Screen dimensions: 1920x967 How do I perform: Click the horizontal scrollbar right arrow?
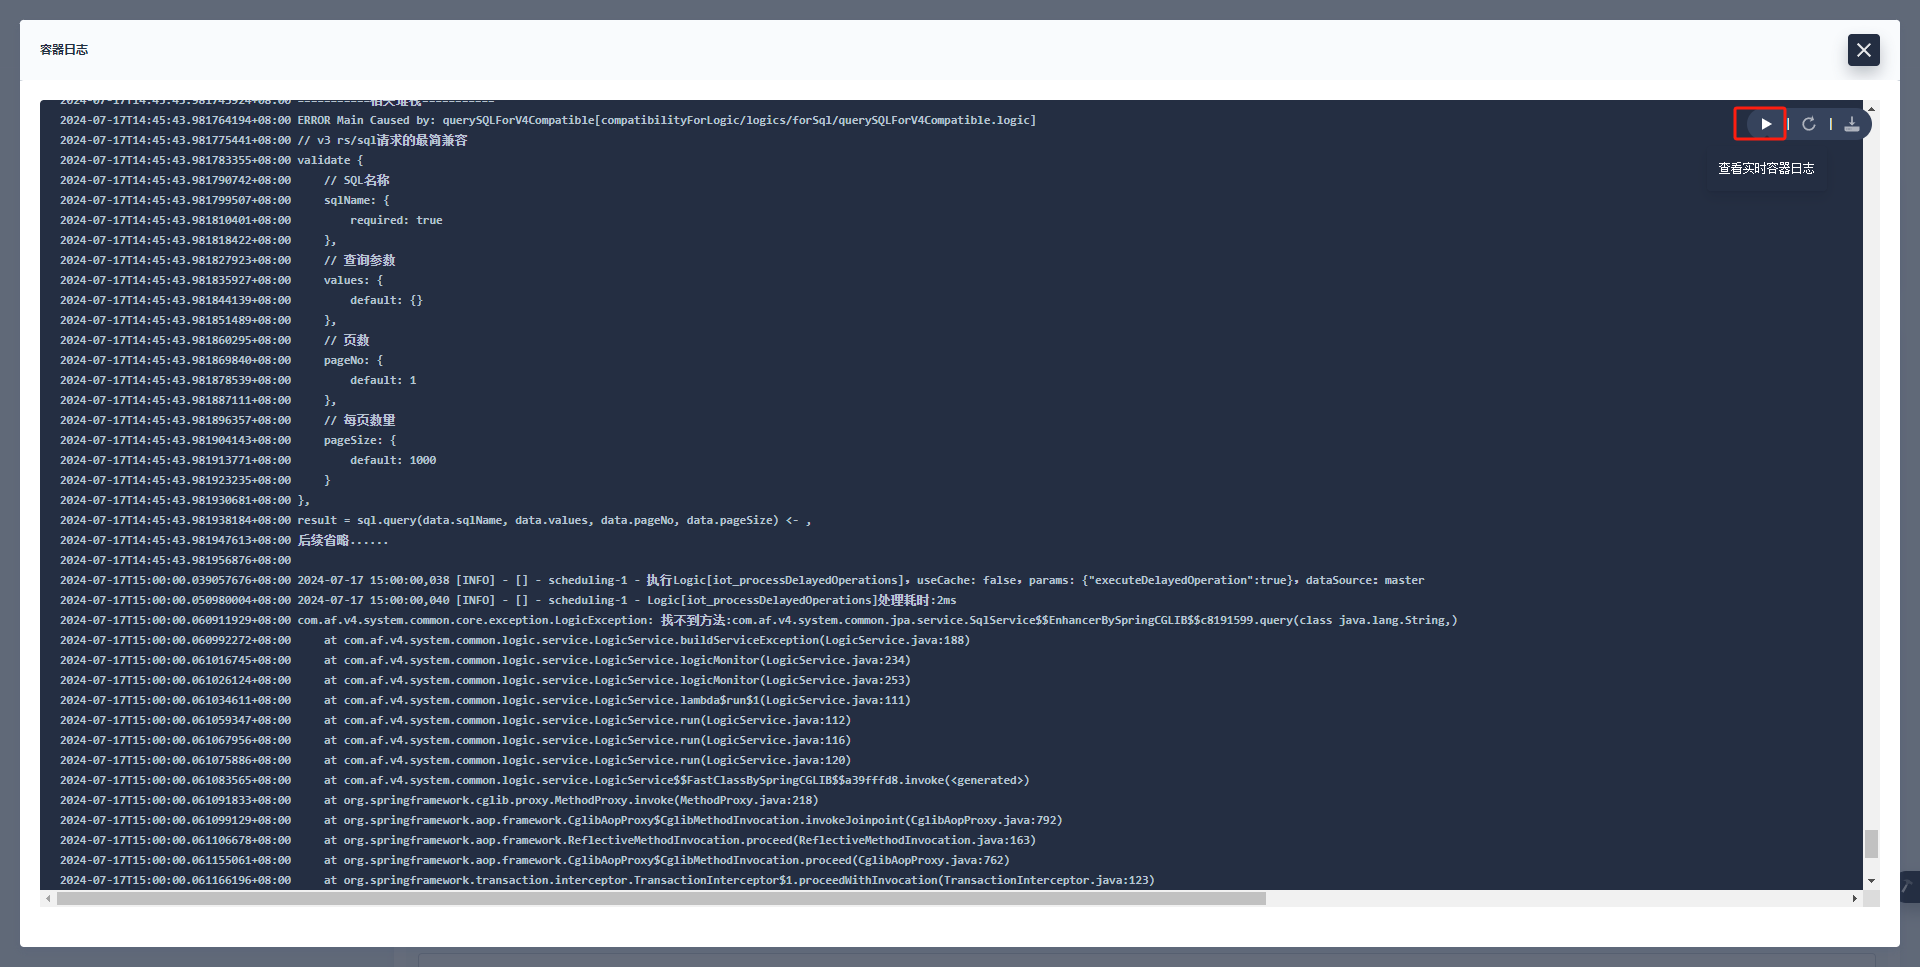click(1855, 898)
